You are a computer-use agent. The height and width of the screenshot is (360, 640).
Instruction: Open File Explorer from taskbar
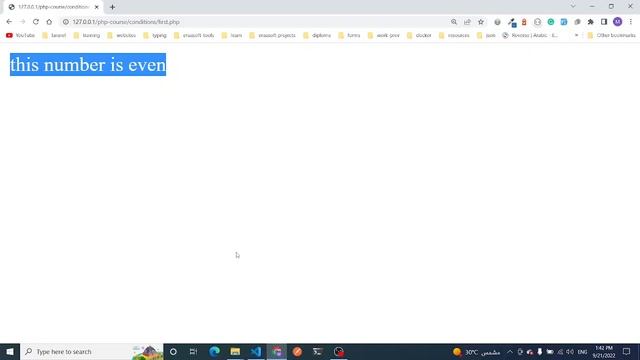235,351
